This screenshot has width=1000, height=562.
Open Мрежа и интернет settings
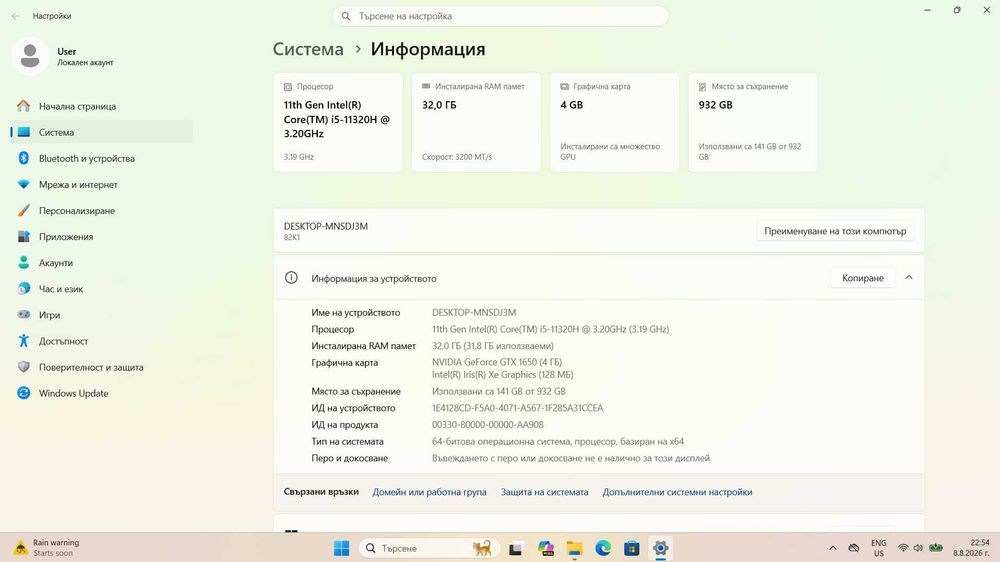(101, 184)
